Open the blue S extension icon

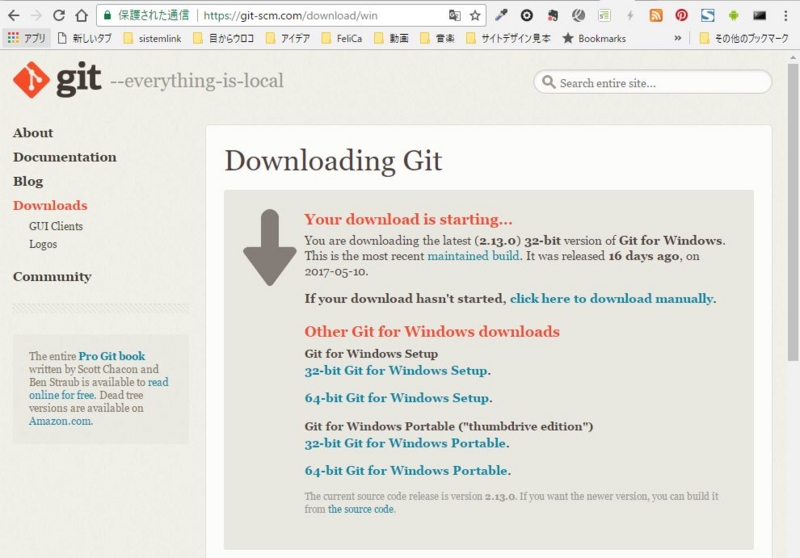point(707,15)
